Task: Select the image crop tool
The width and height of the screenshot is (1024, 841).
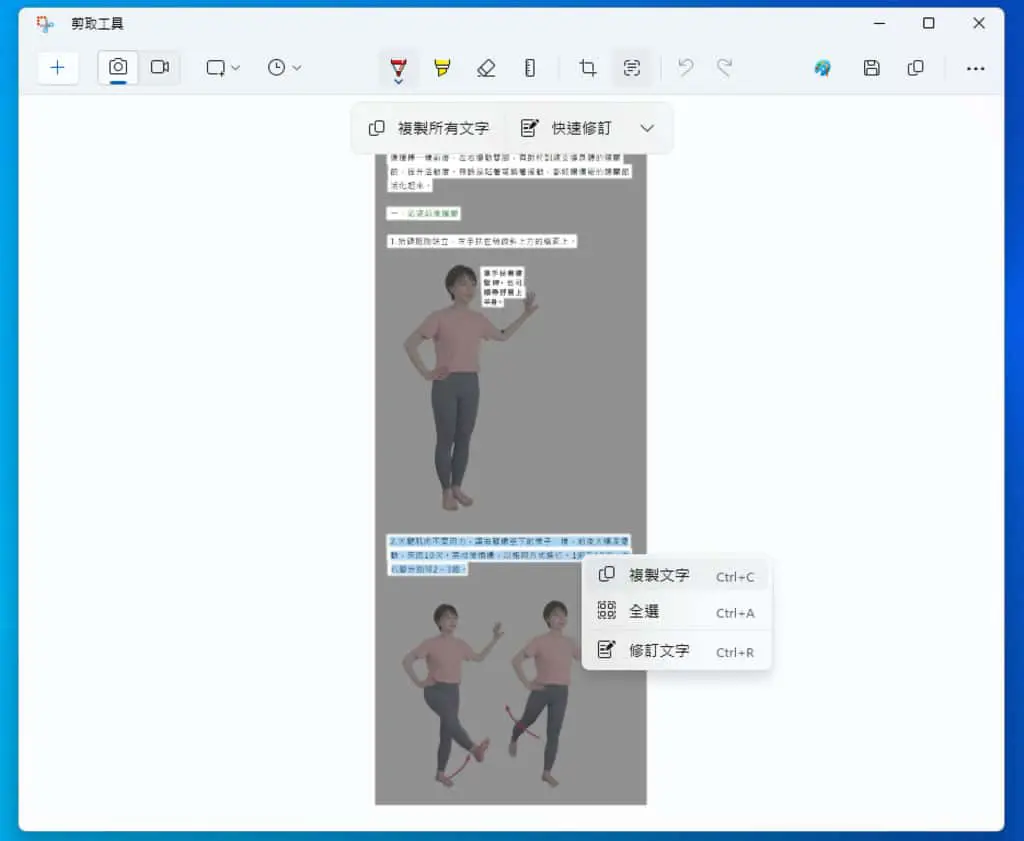Action: tap(588, 68)
